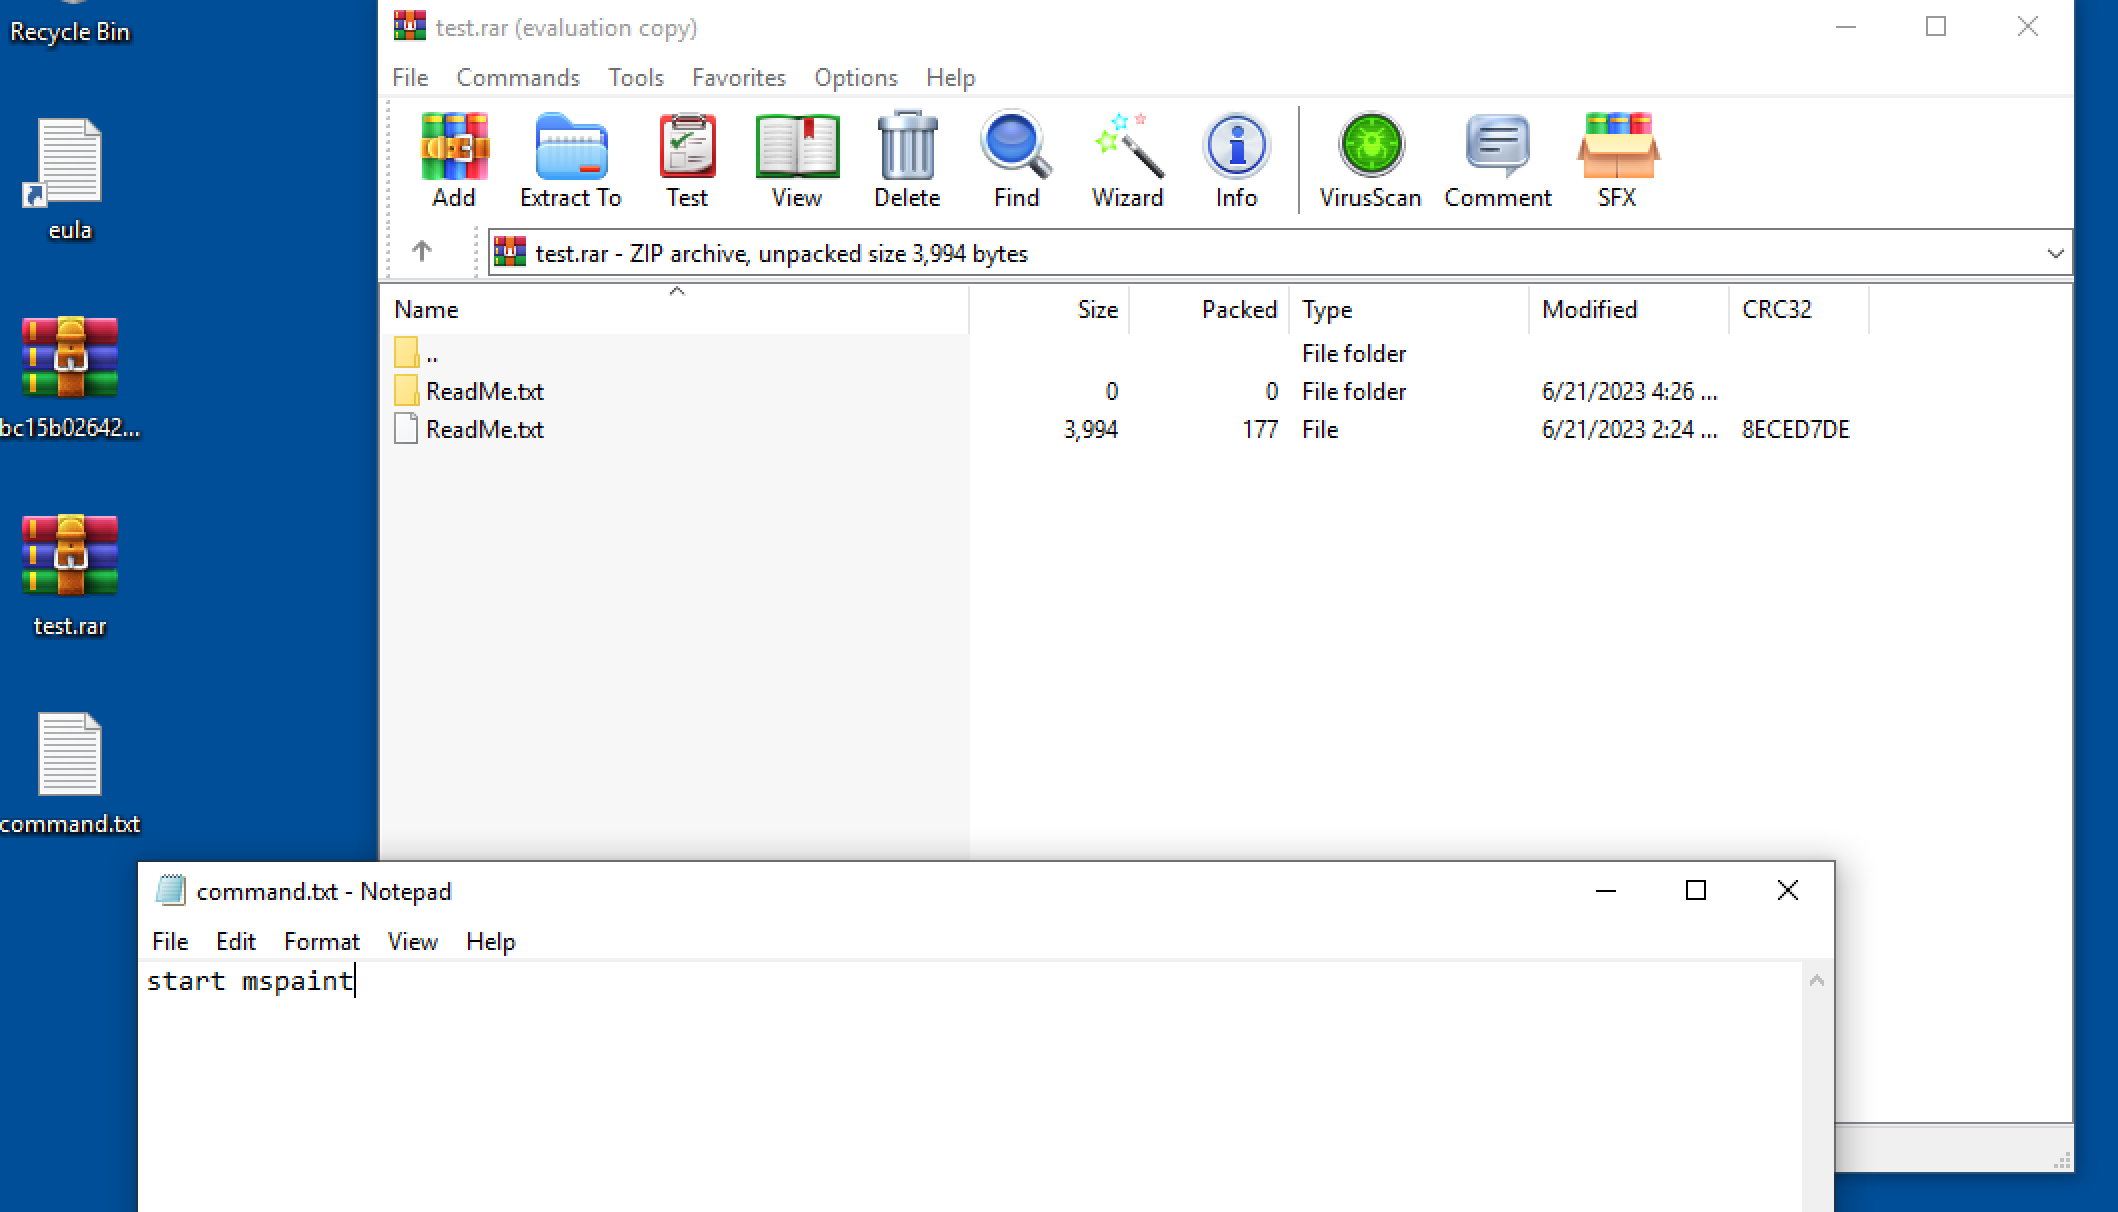Click the Delete trash can icon
Image resolution: width=2118 pixels, height=1212 pixels.
pyautogui.click(x=907, y=160)
